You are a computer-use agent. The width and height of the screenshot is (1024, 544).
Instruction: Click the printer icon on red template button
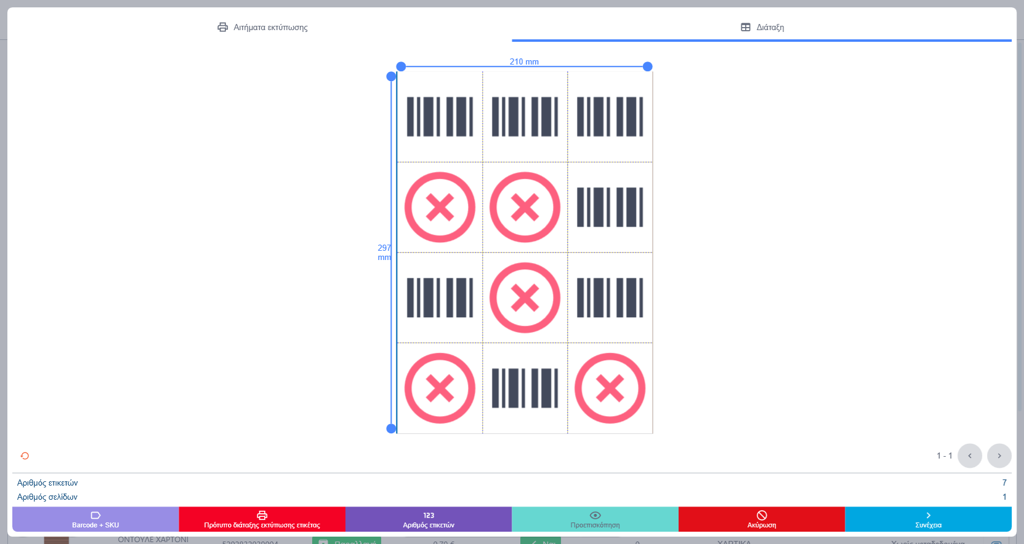(x=262, y=515)
